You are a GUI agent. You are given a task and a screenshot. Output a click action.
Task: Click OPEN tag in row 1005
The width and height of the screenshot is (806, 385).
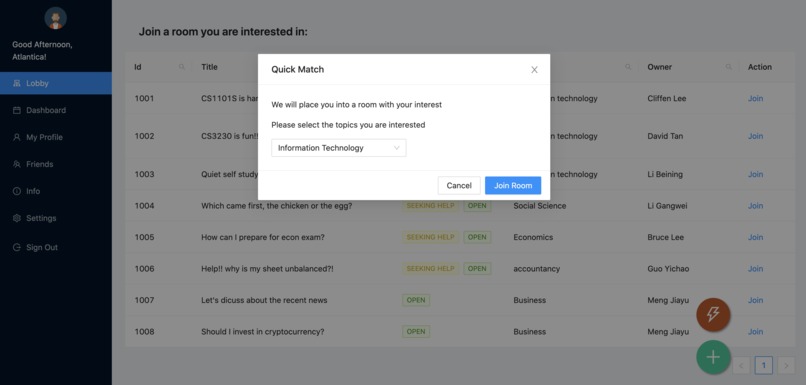point(477,237)
